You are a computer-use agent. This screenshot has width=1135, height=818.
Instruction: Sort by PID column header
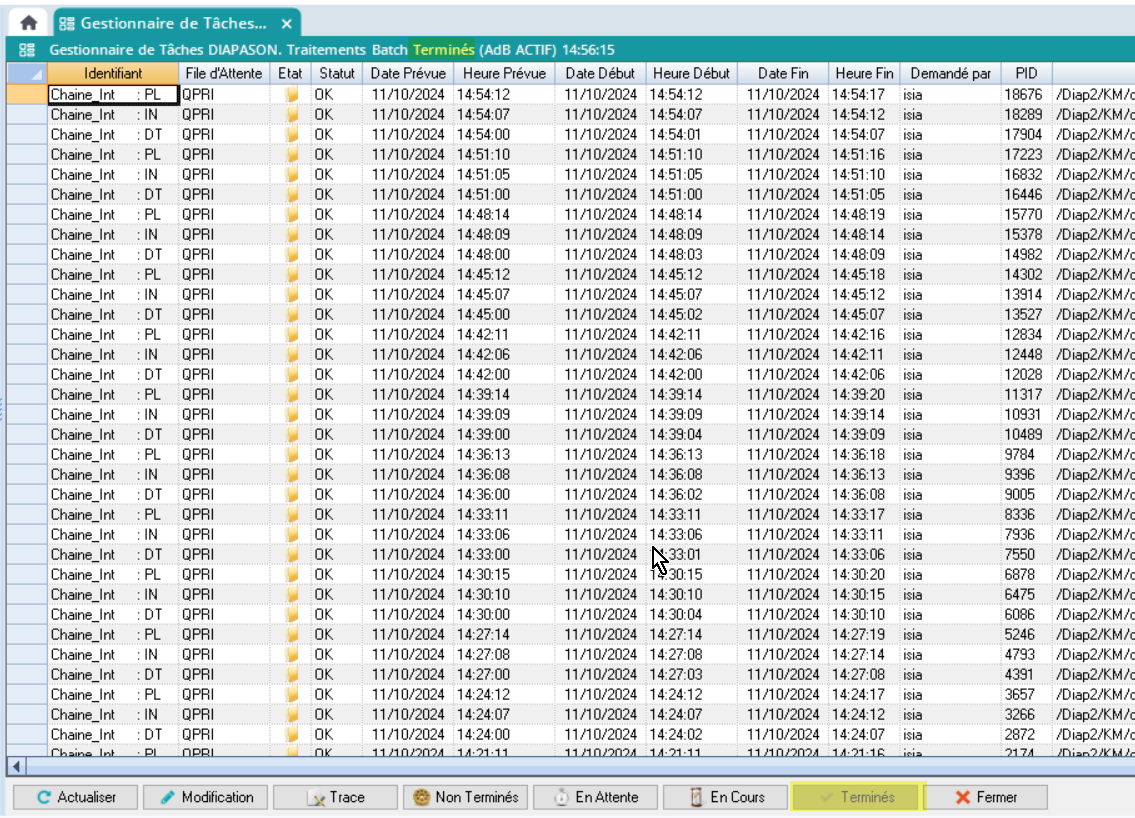pos(1026,73)
